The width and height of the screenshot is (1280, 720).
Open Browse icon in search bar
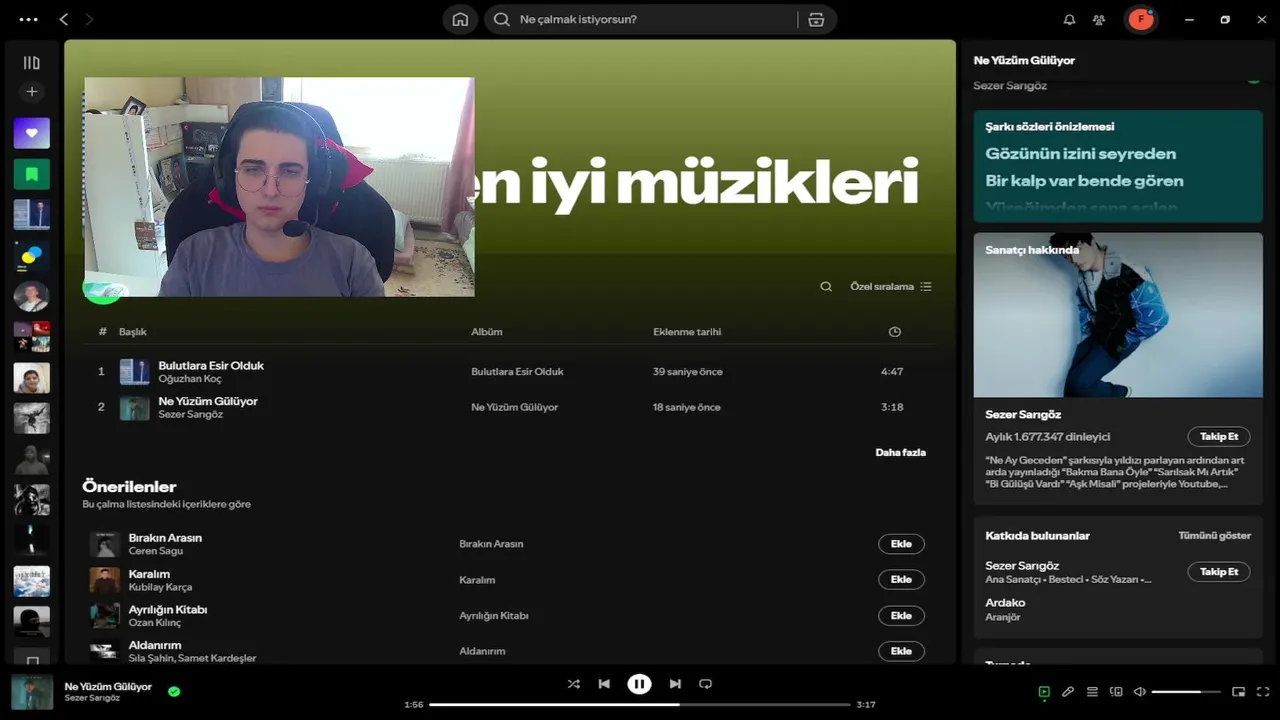(816, 19)
